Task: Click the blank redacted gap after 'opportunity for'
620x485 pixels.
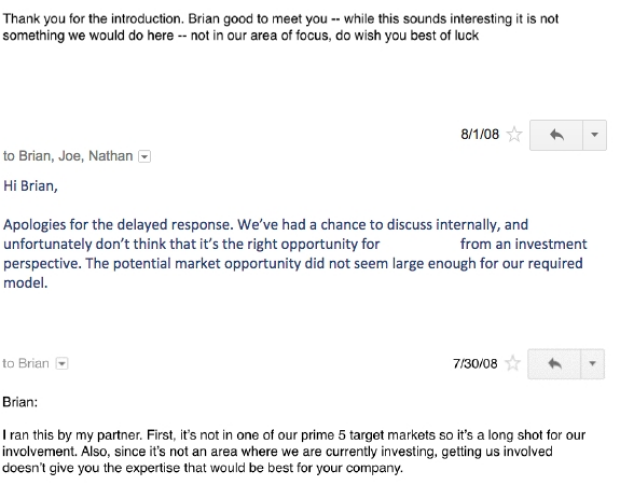Action: 420,244
